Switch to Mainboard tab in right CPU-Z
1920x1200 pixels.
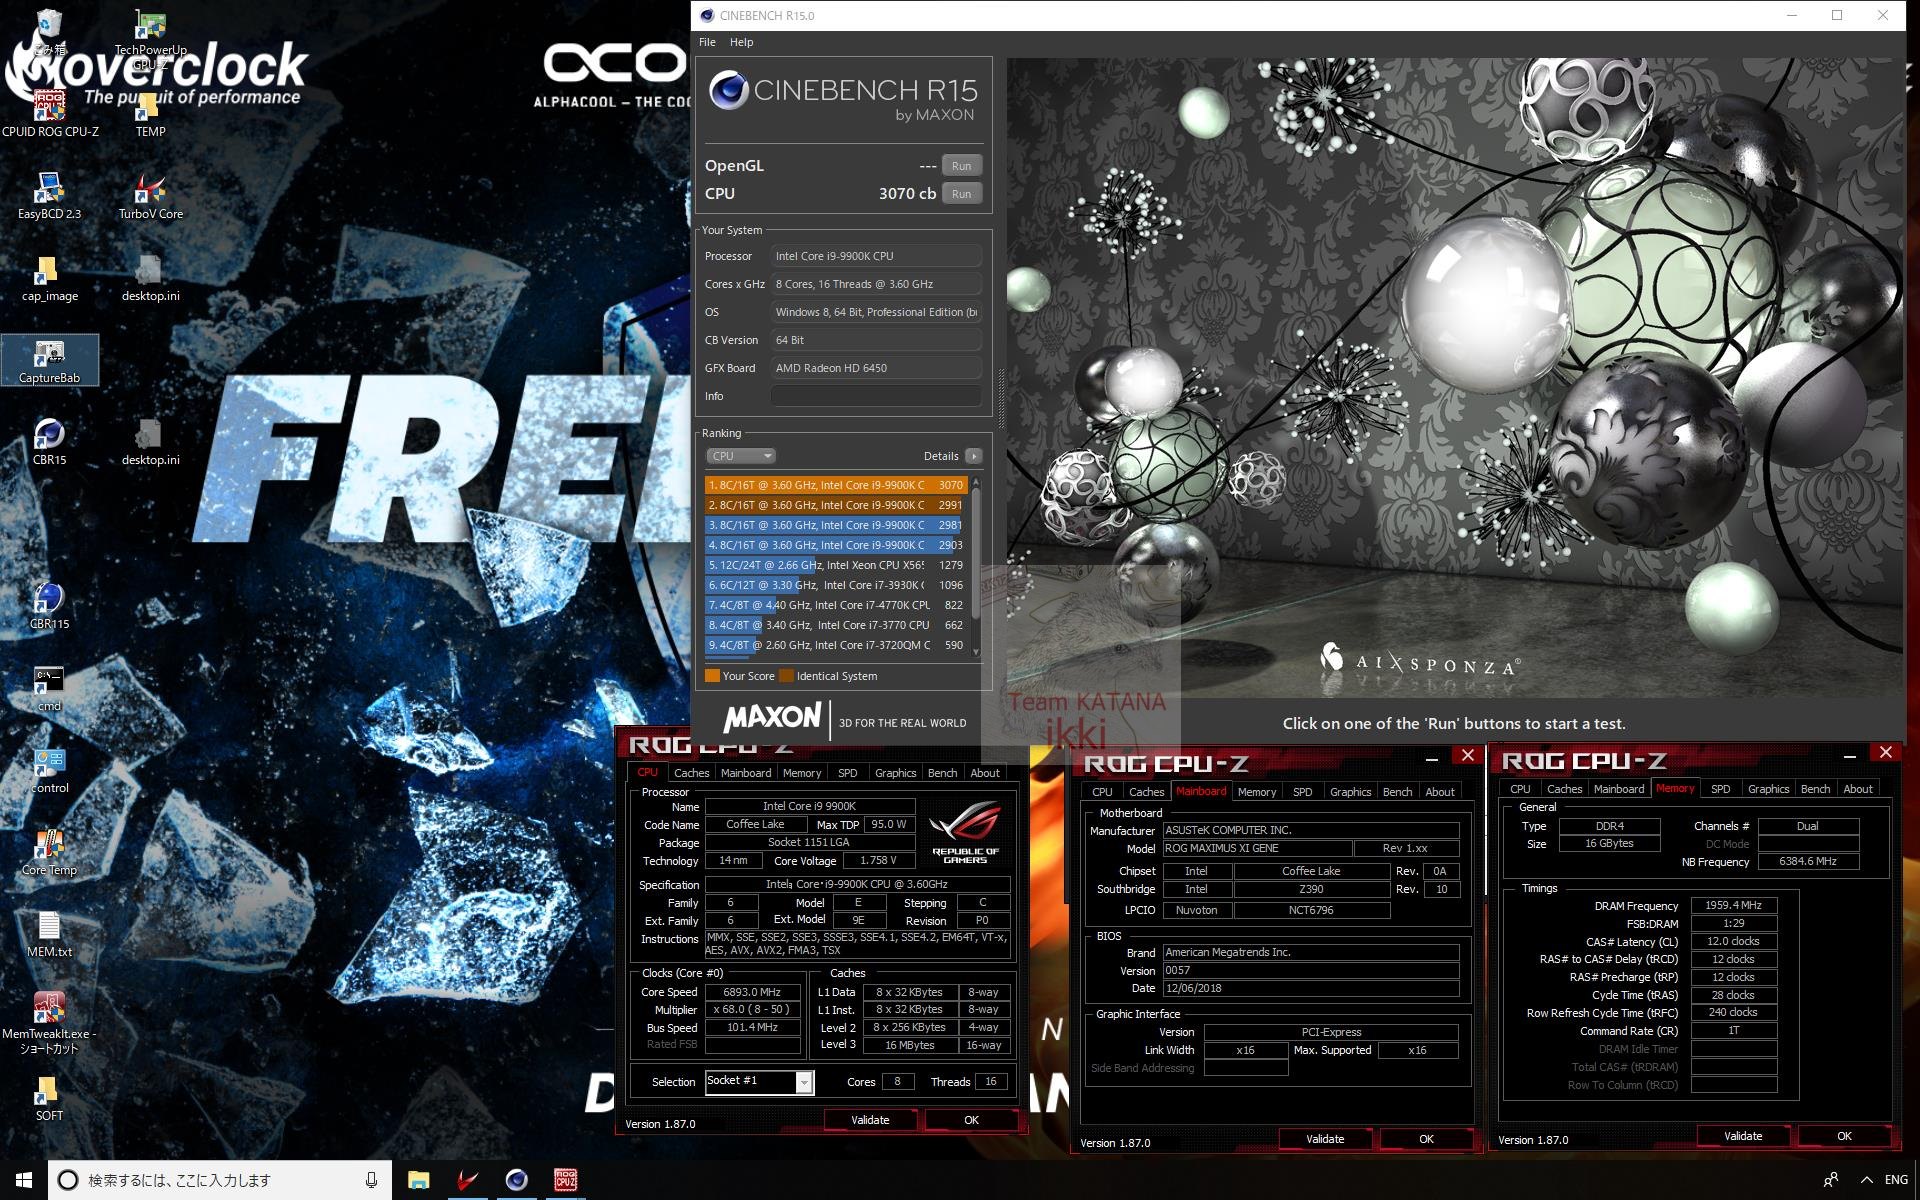click(x=1618, y=789)
